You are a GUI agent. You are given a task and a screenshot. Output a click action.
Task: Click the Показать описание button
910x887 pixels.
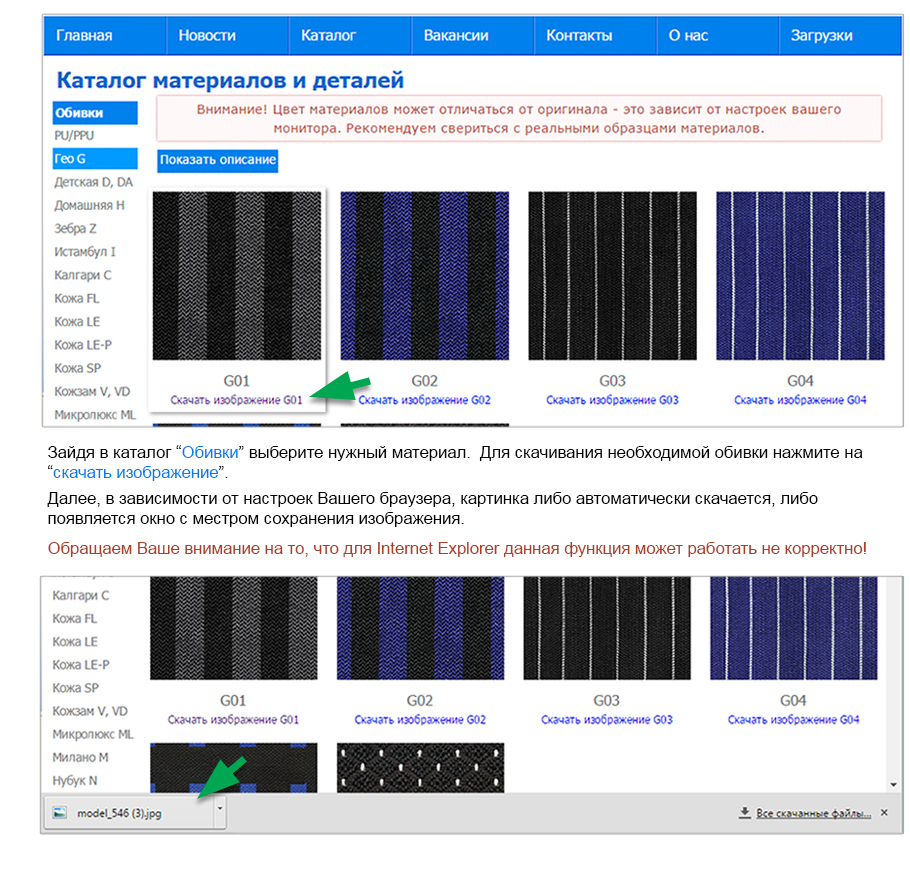(x=218, y=160)
